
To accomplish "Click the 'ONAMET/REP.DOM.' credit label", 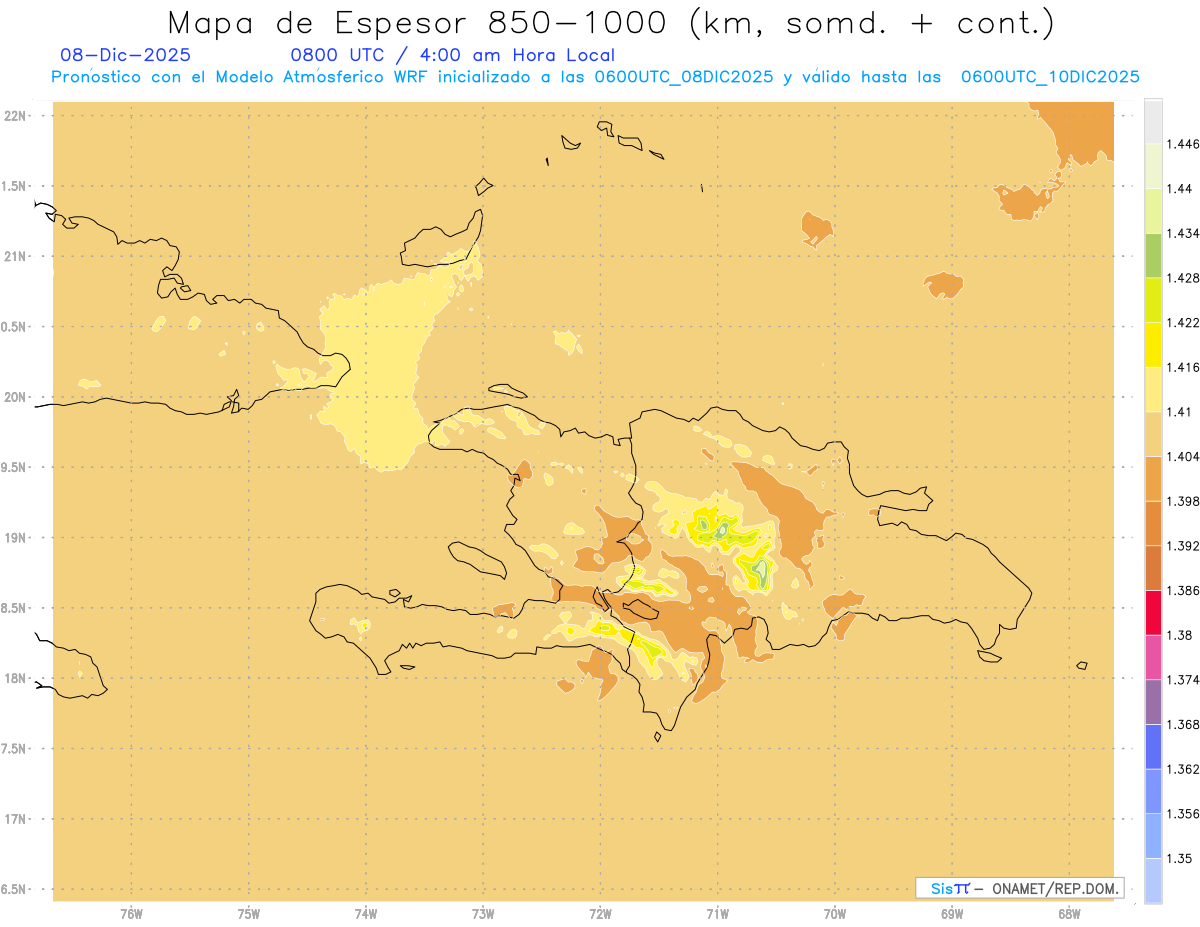I will pyautogui.click(x=1055, y=888).
